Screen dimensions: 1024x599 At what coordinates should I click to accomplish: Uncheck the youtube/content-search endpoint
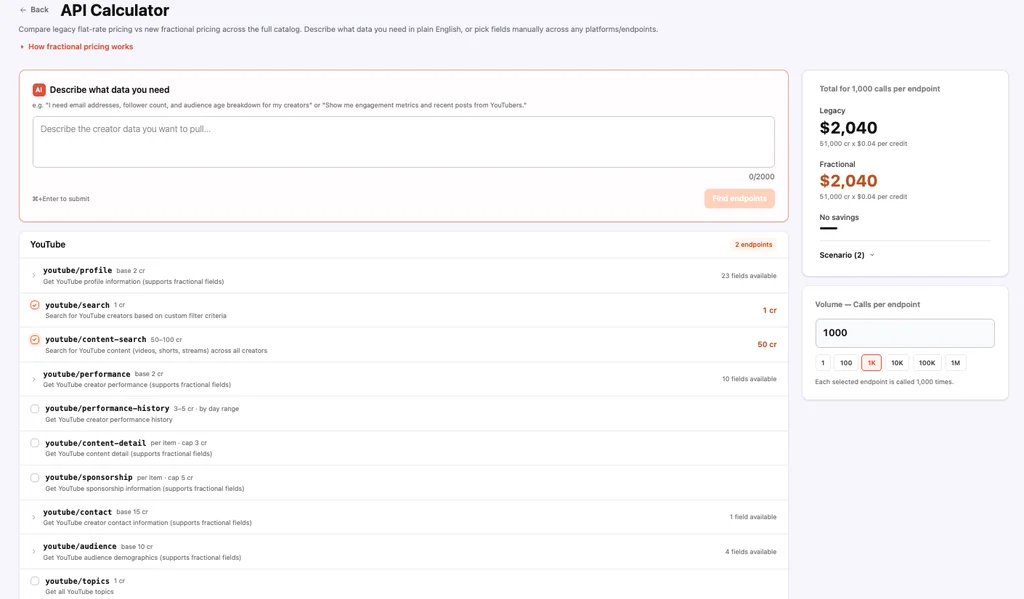[35, 340]
